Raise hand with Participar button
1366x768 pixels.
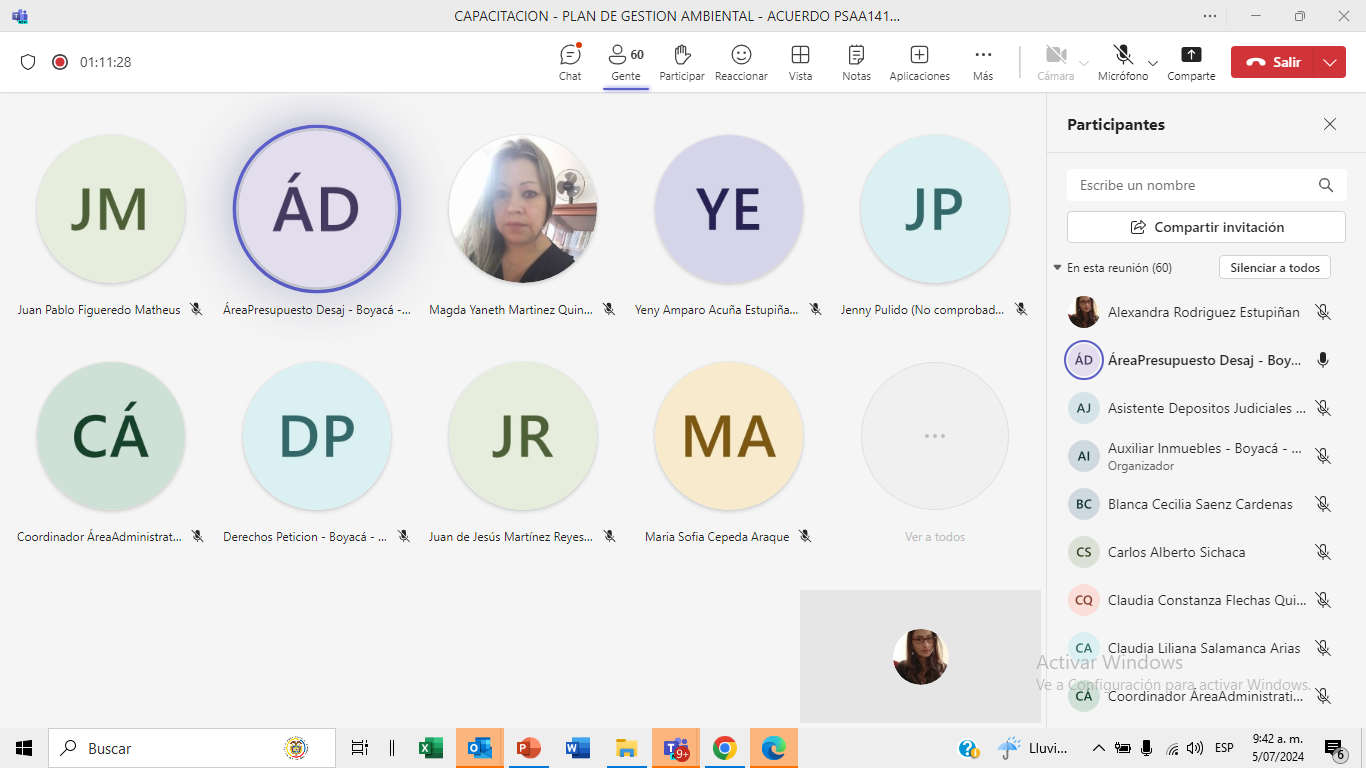[682, 62]
